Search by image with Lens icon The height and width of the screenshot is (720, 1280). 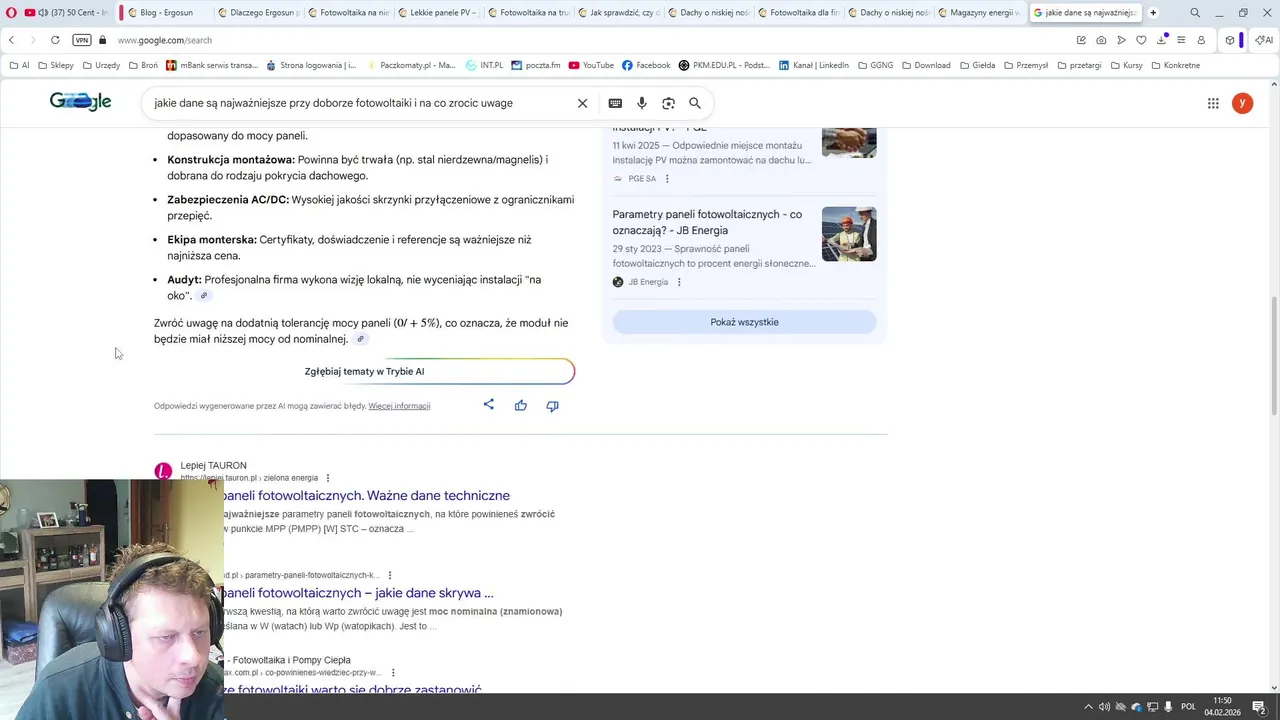coord(668,103)
